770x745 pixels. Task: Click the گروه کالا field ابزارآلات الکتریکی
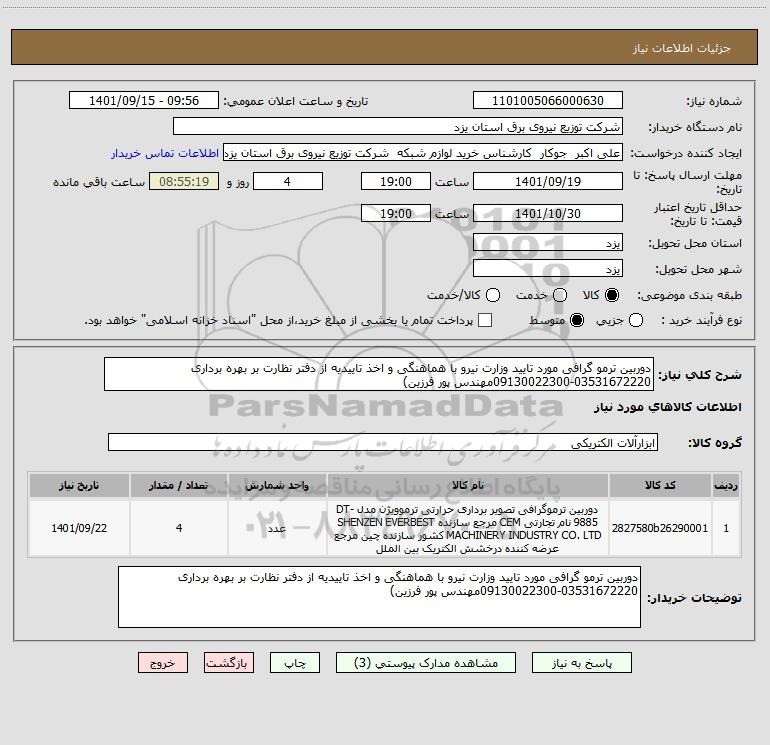tap(383, 442)
